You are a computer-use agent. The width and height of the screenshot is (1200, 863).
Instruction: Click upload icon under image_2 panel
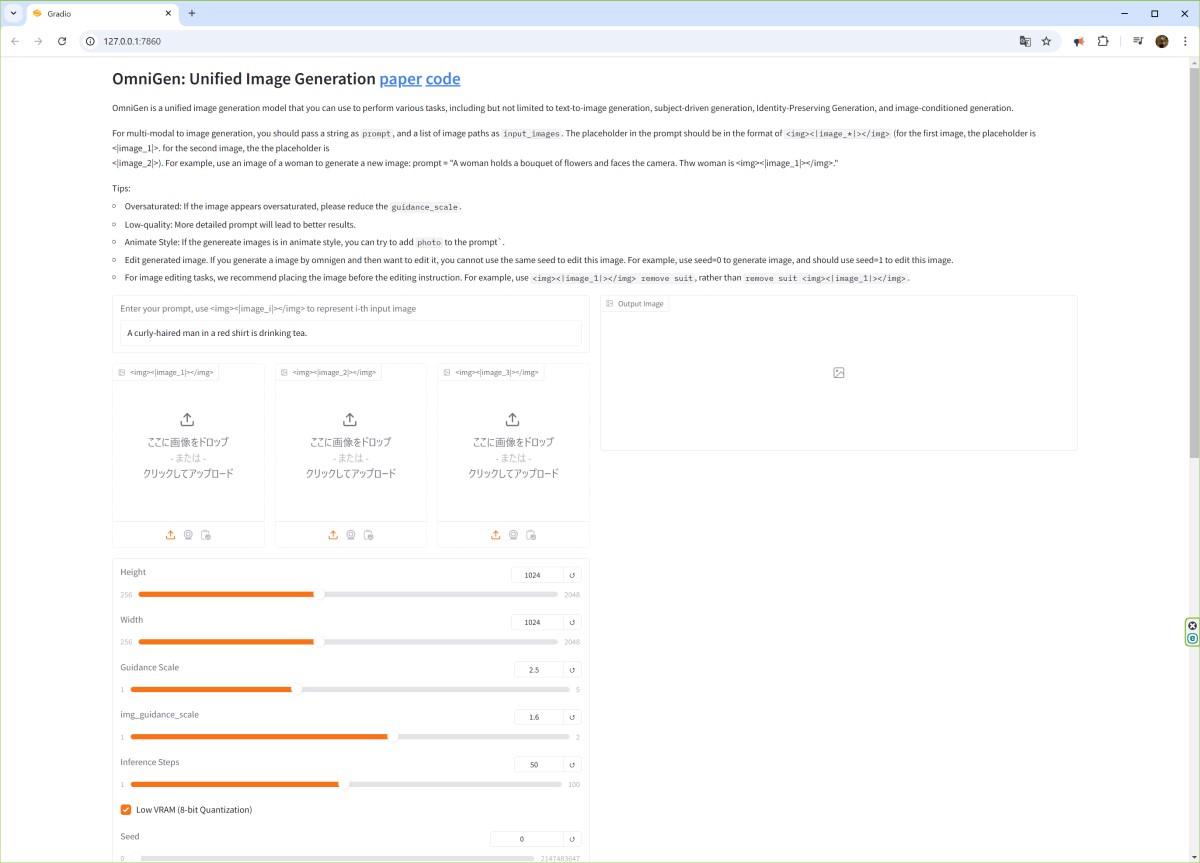tap(333, 535)
